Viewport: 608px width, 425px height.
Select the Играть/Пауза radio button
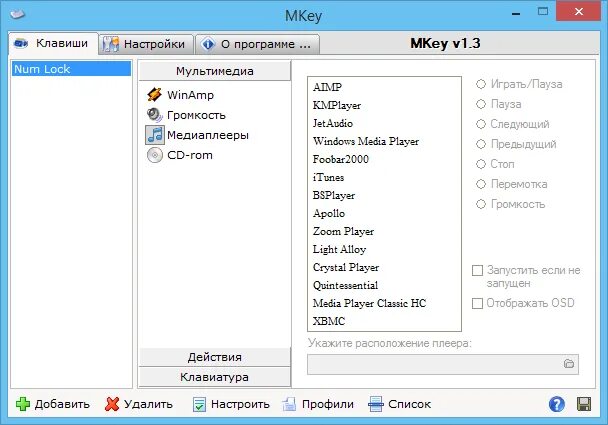pos(481,84)
